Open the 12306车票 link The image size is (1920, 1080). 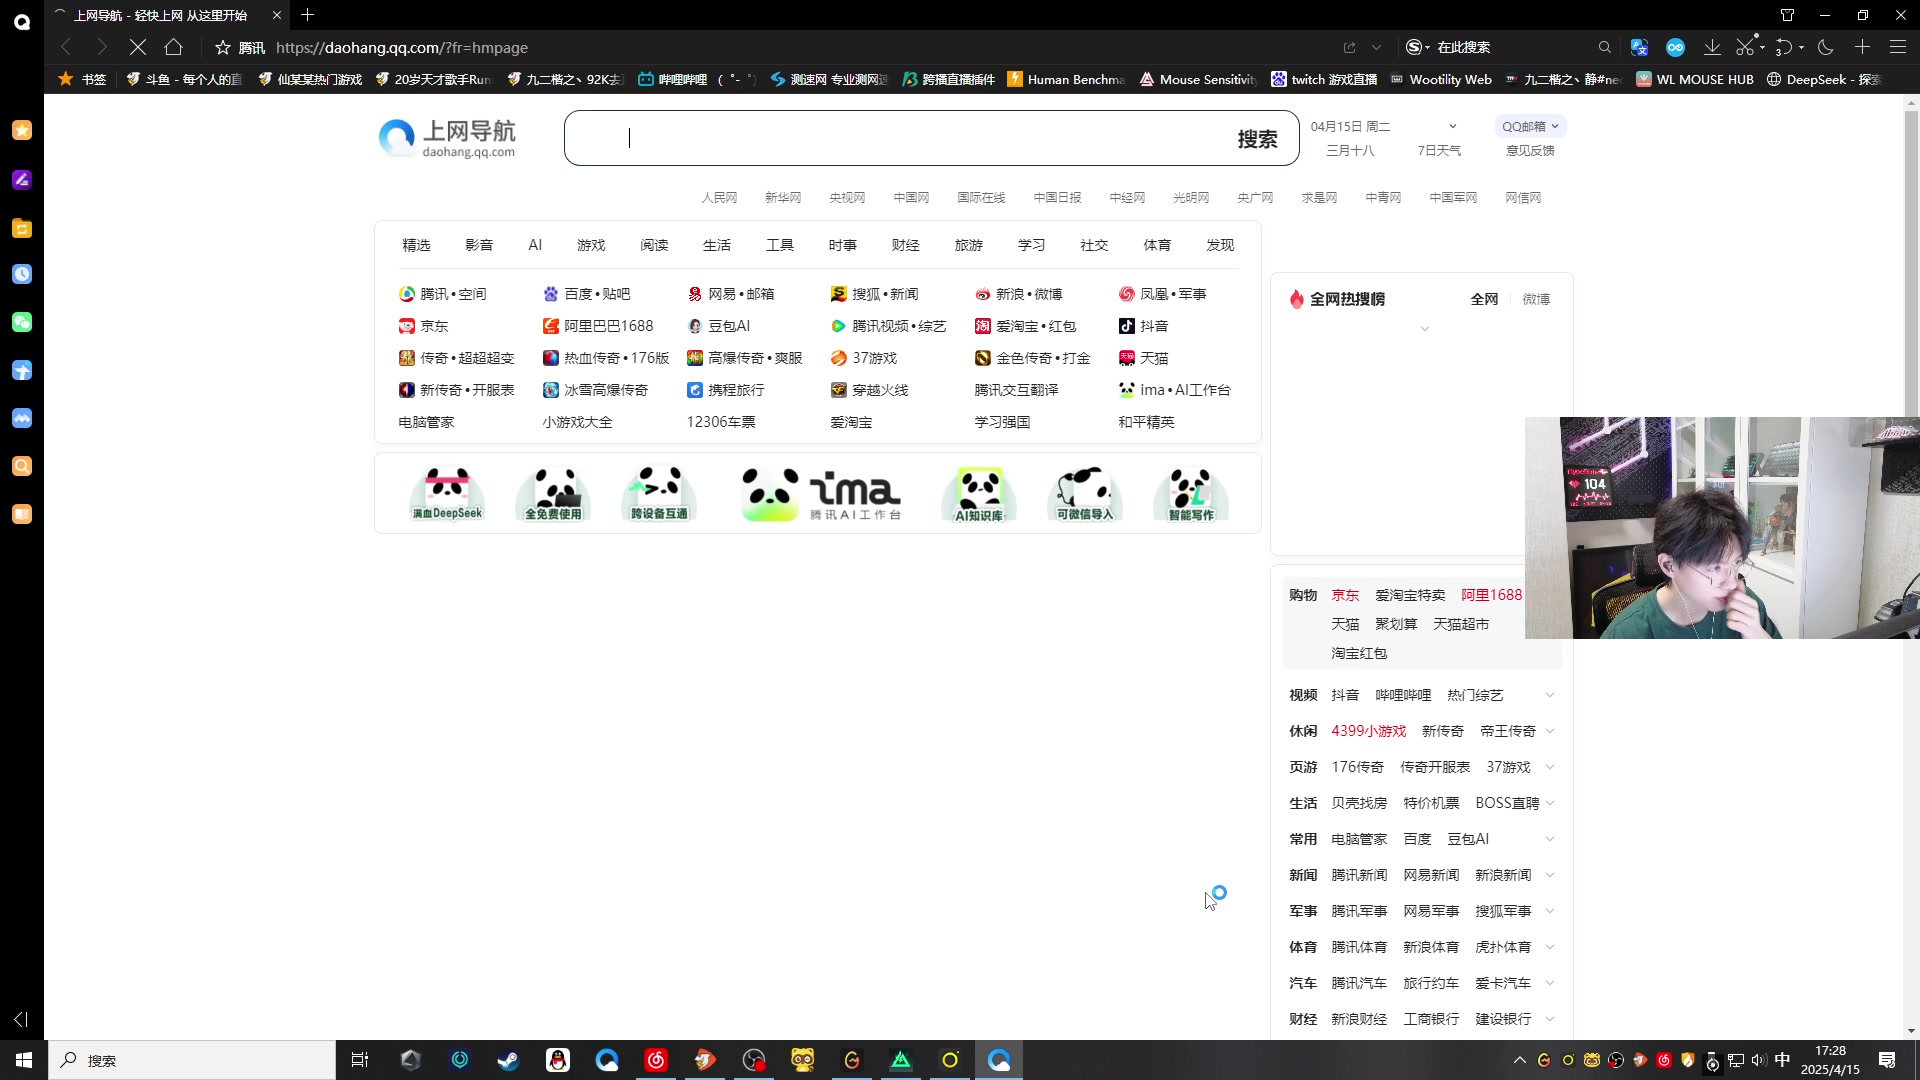tap(721, 422)
